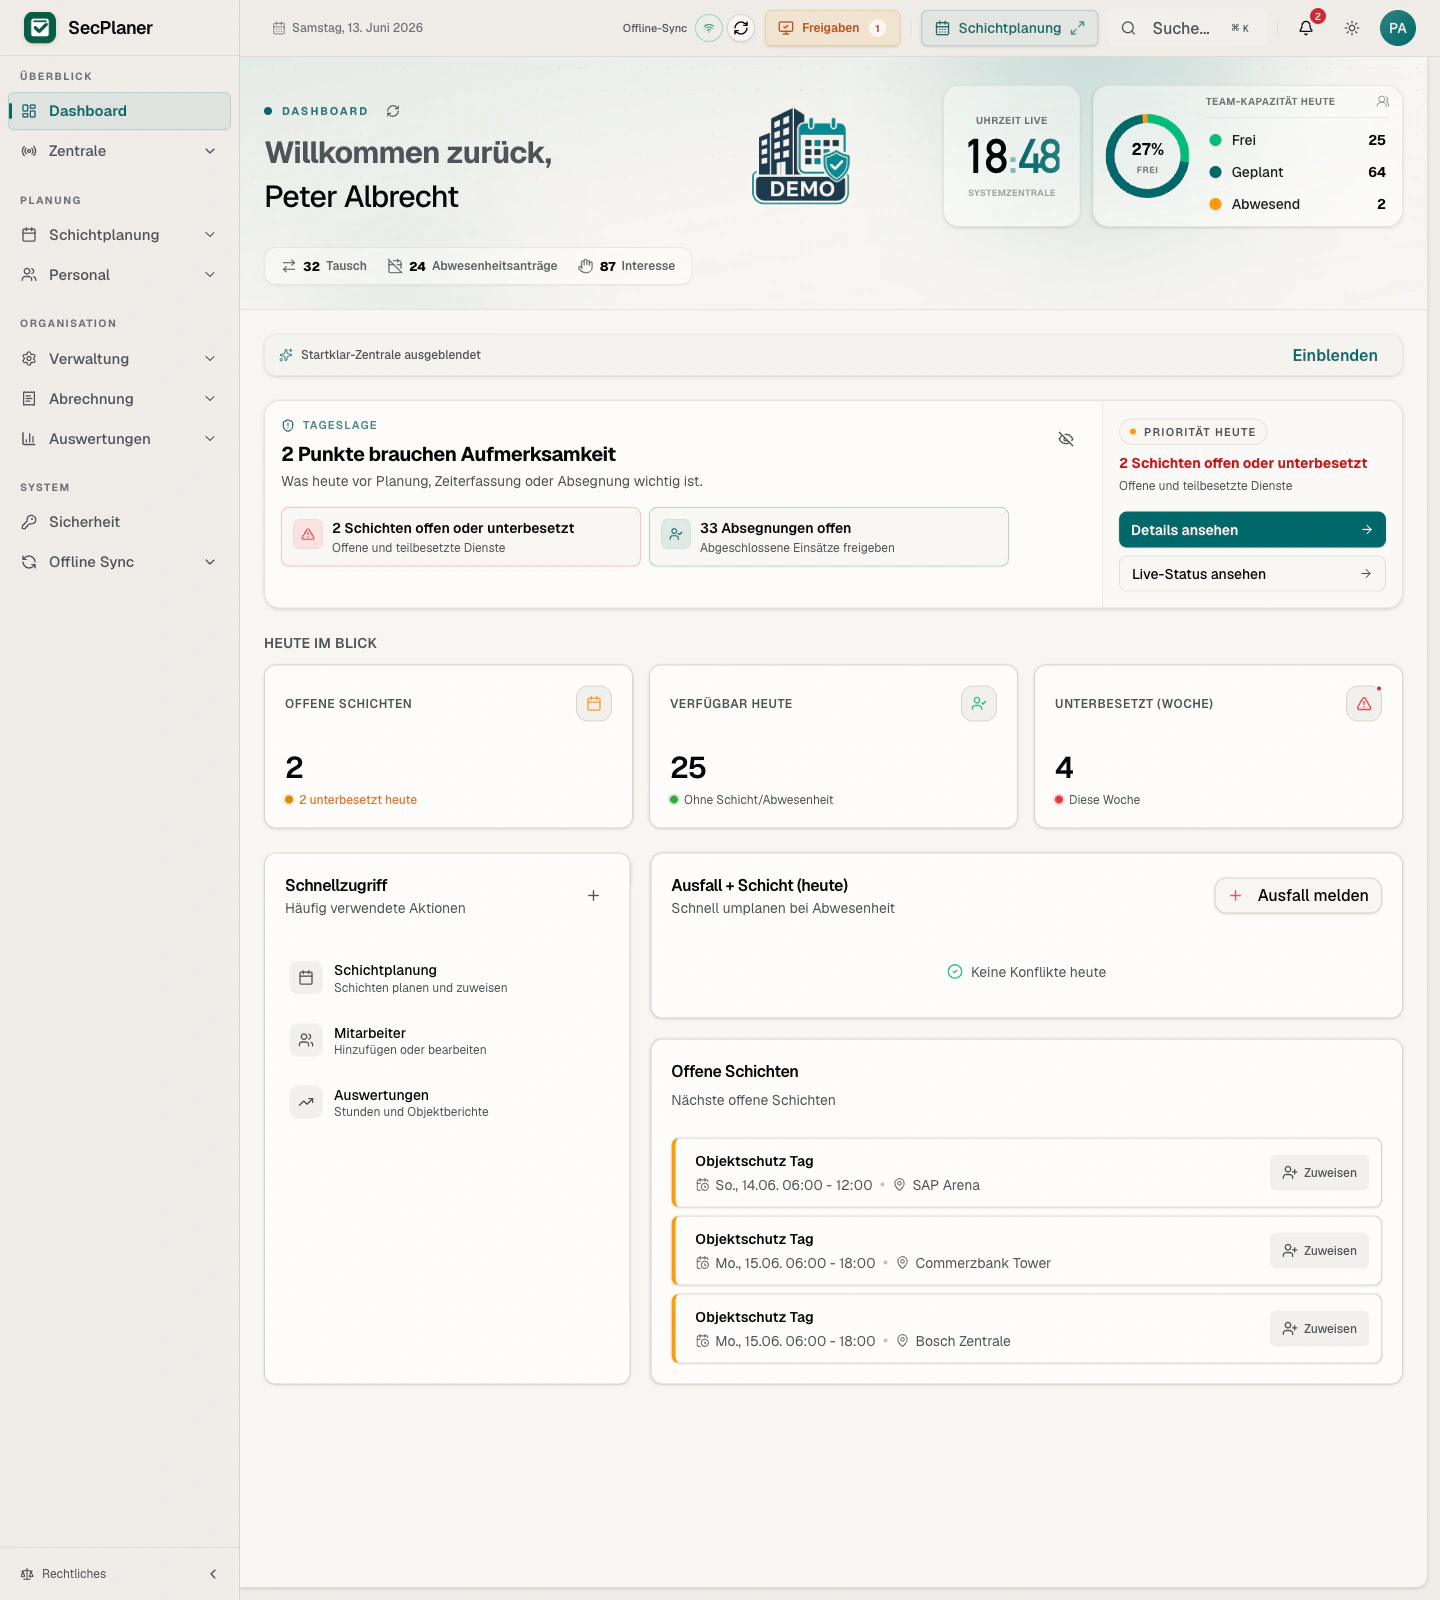Click the Keine Konflikte heute message
The width and height of the screenshot is (1440, 1600).
[x=1026, y=972]
